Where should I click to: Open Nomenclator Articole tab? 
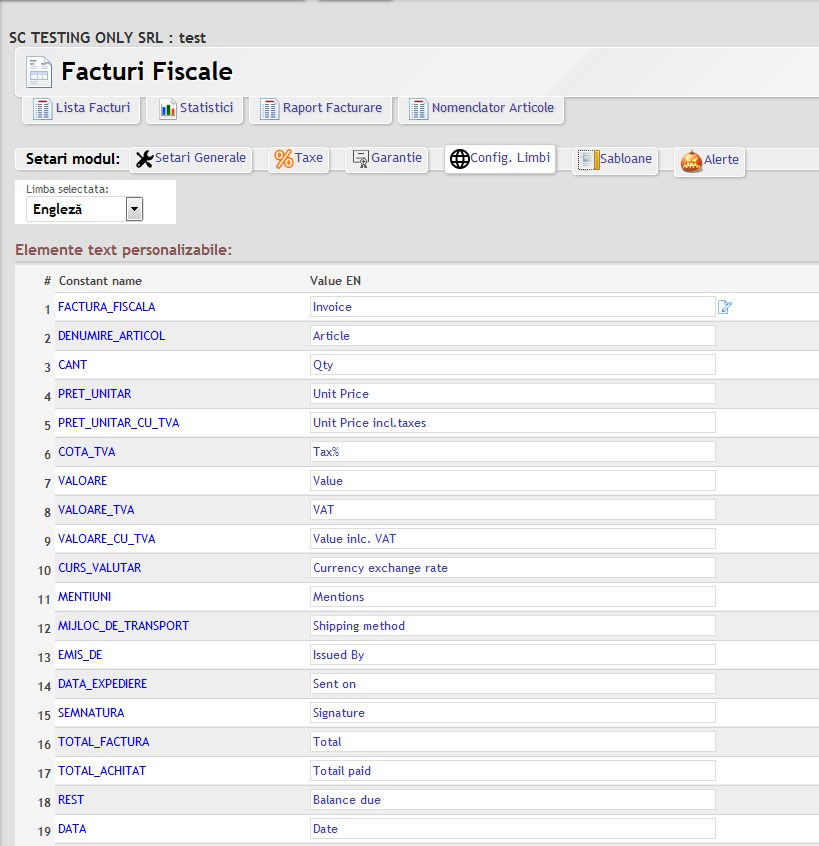click(481, 108)
